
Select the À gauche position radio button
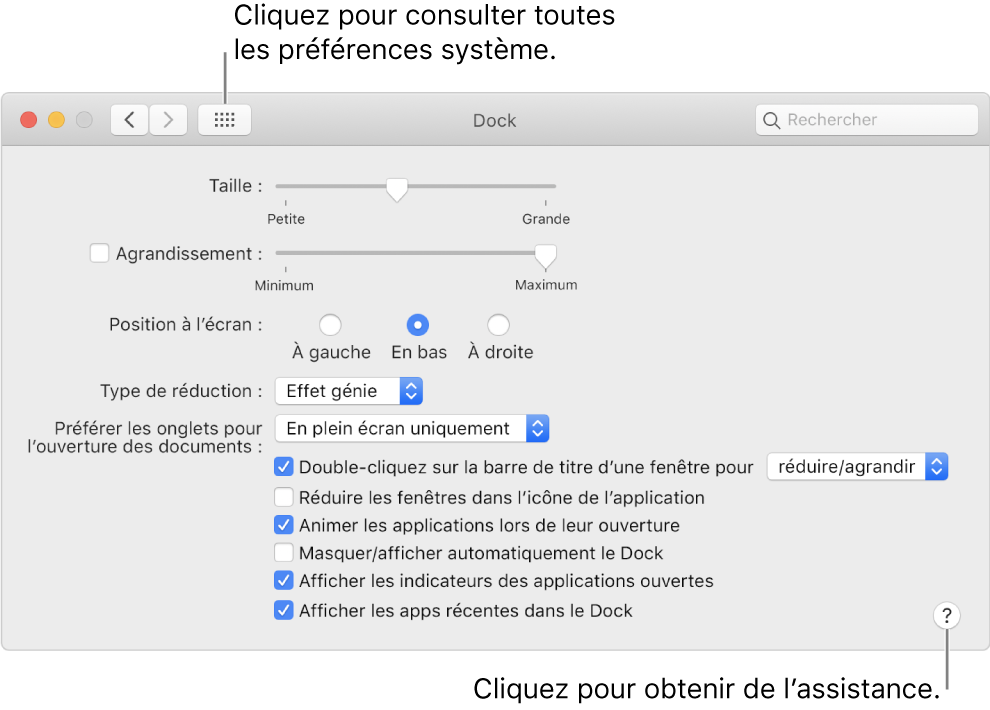tap(330, 325)
